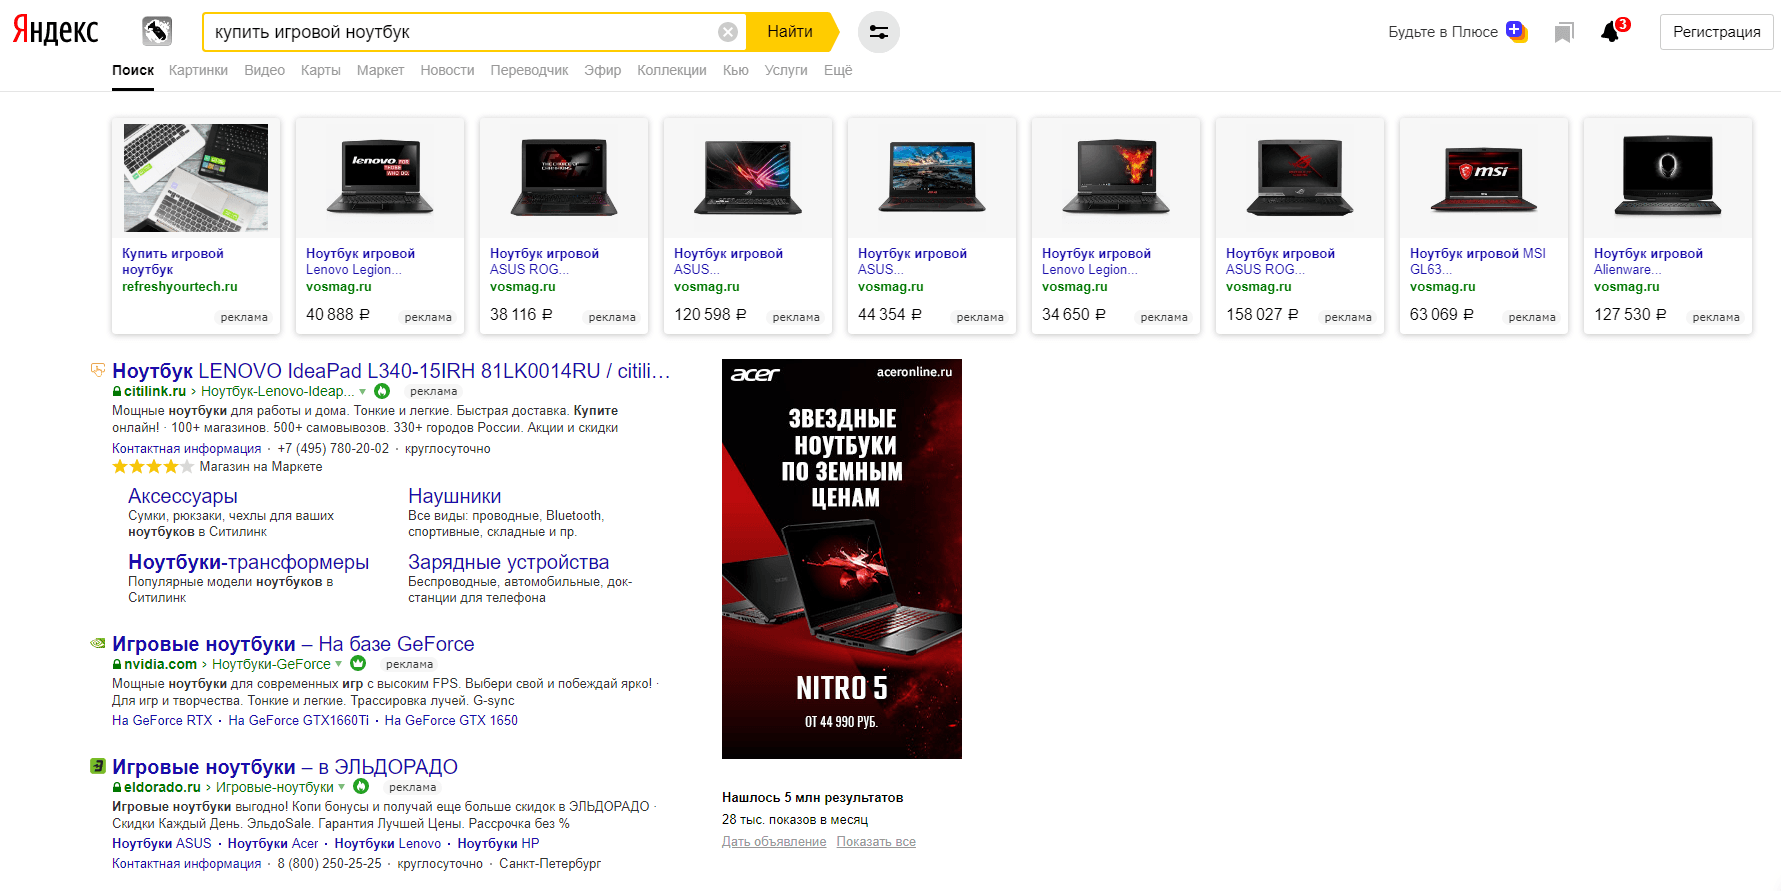
Task: Open the collections bookmark icon
Action: [1564, 33]
